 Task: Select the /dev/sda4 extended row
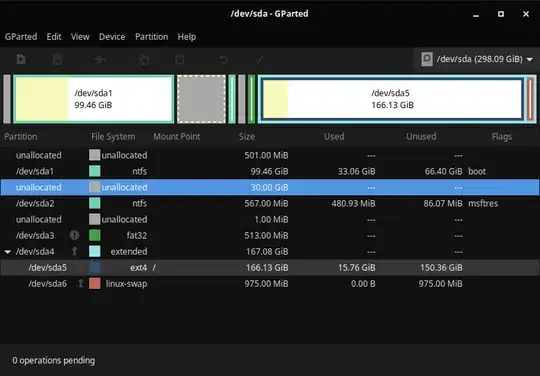[270, 251]
